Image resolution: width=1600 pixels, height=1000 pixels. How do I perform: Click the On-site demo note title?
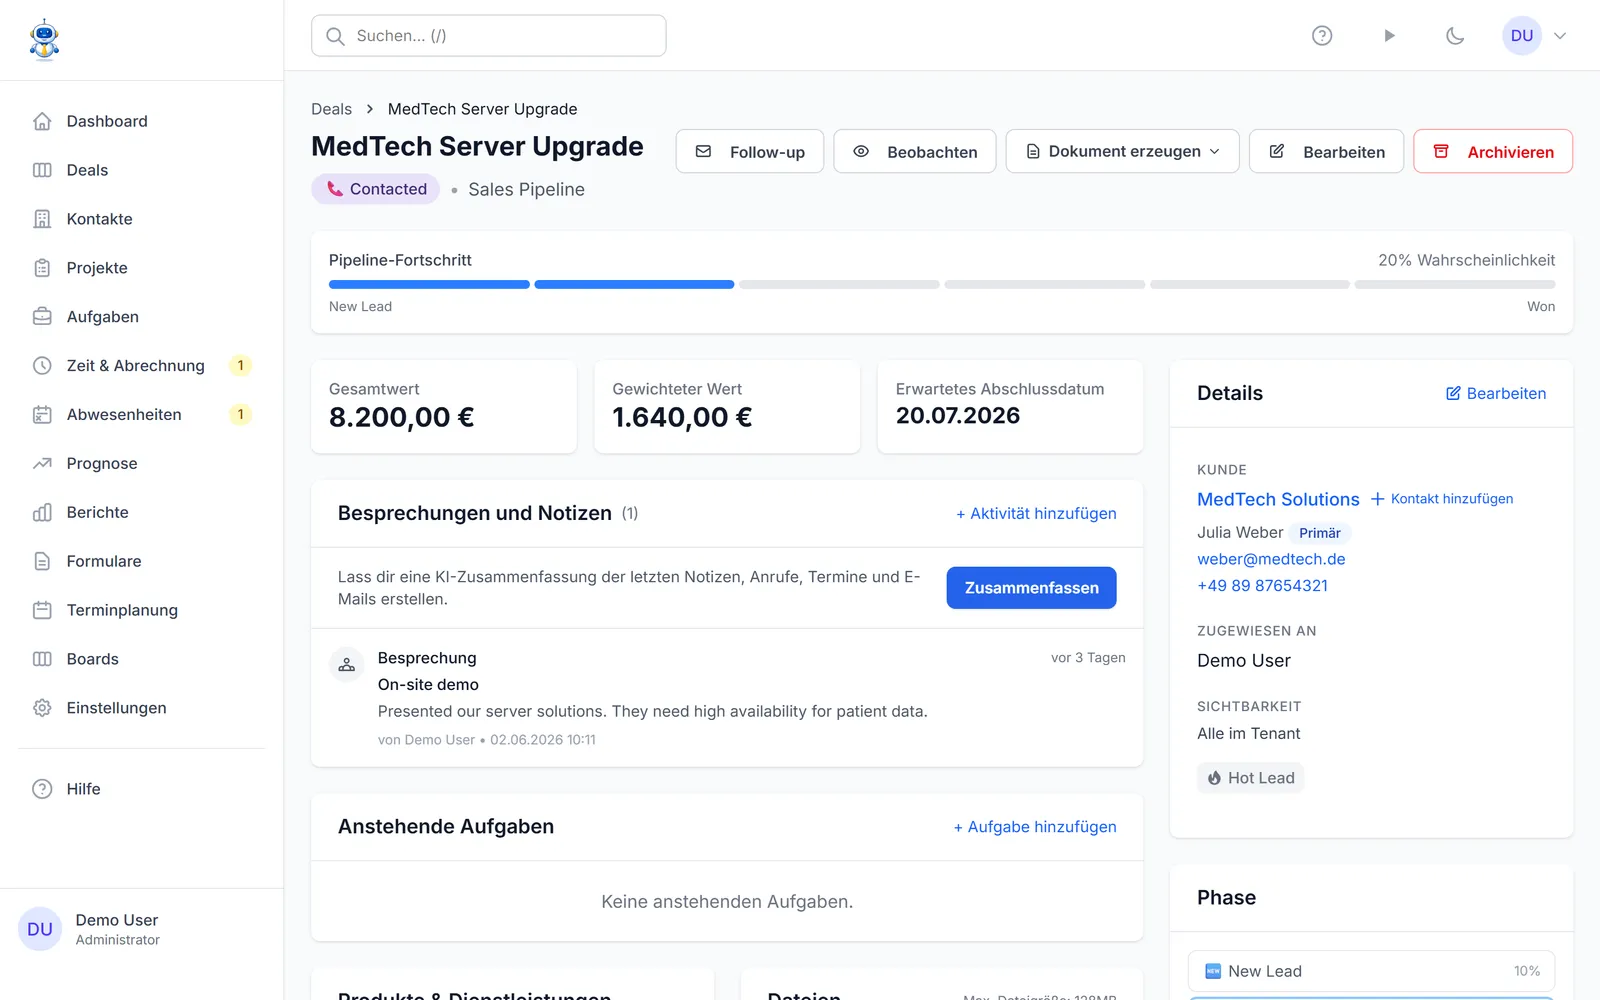point(428,685)
